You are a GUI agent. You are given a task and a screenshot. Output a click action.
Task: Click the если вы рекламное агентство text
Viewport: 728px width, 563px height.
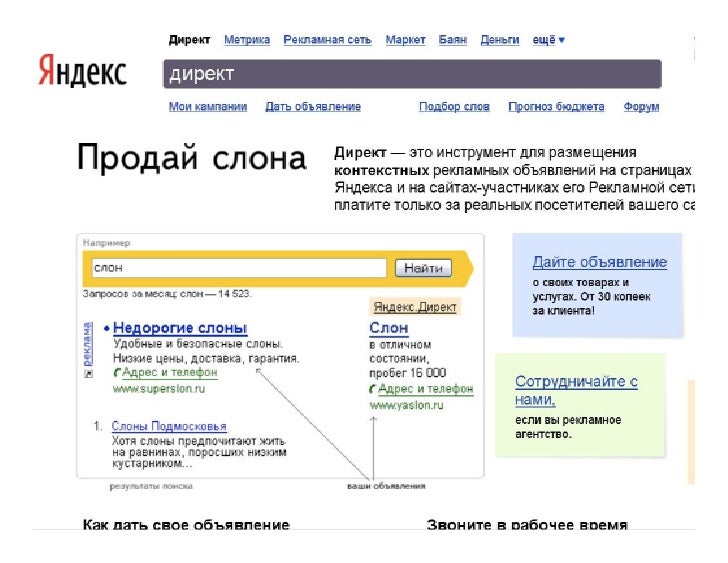pos(568,427)
